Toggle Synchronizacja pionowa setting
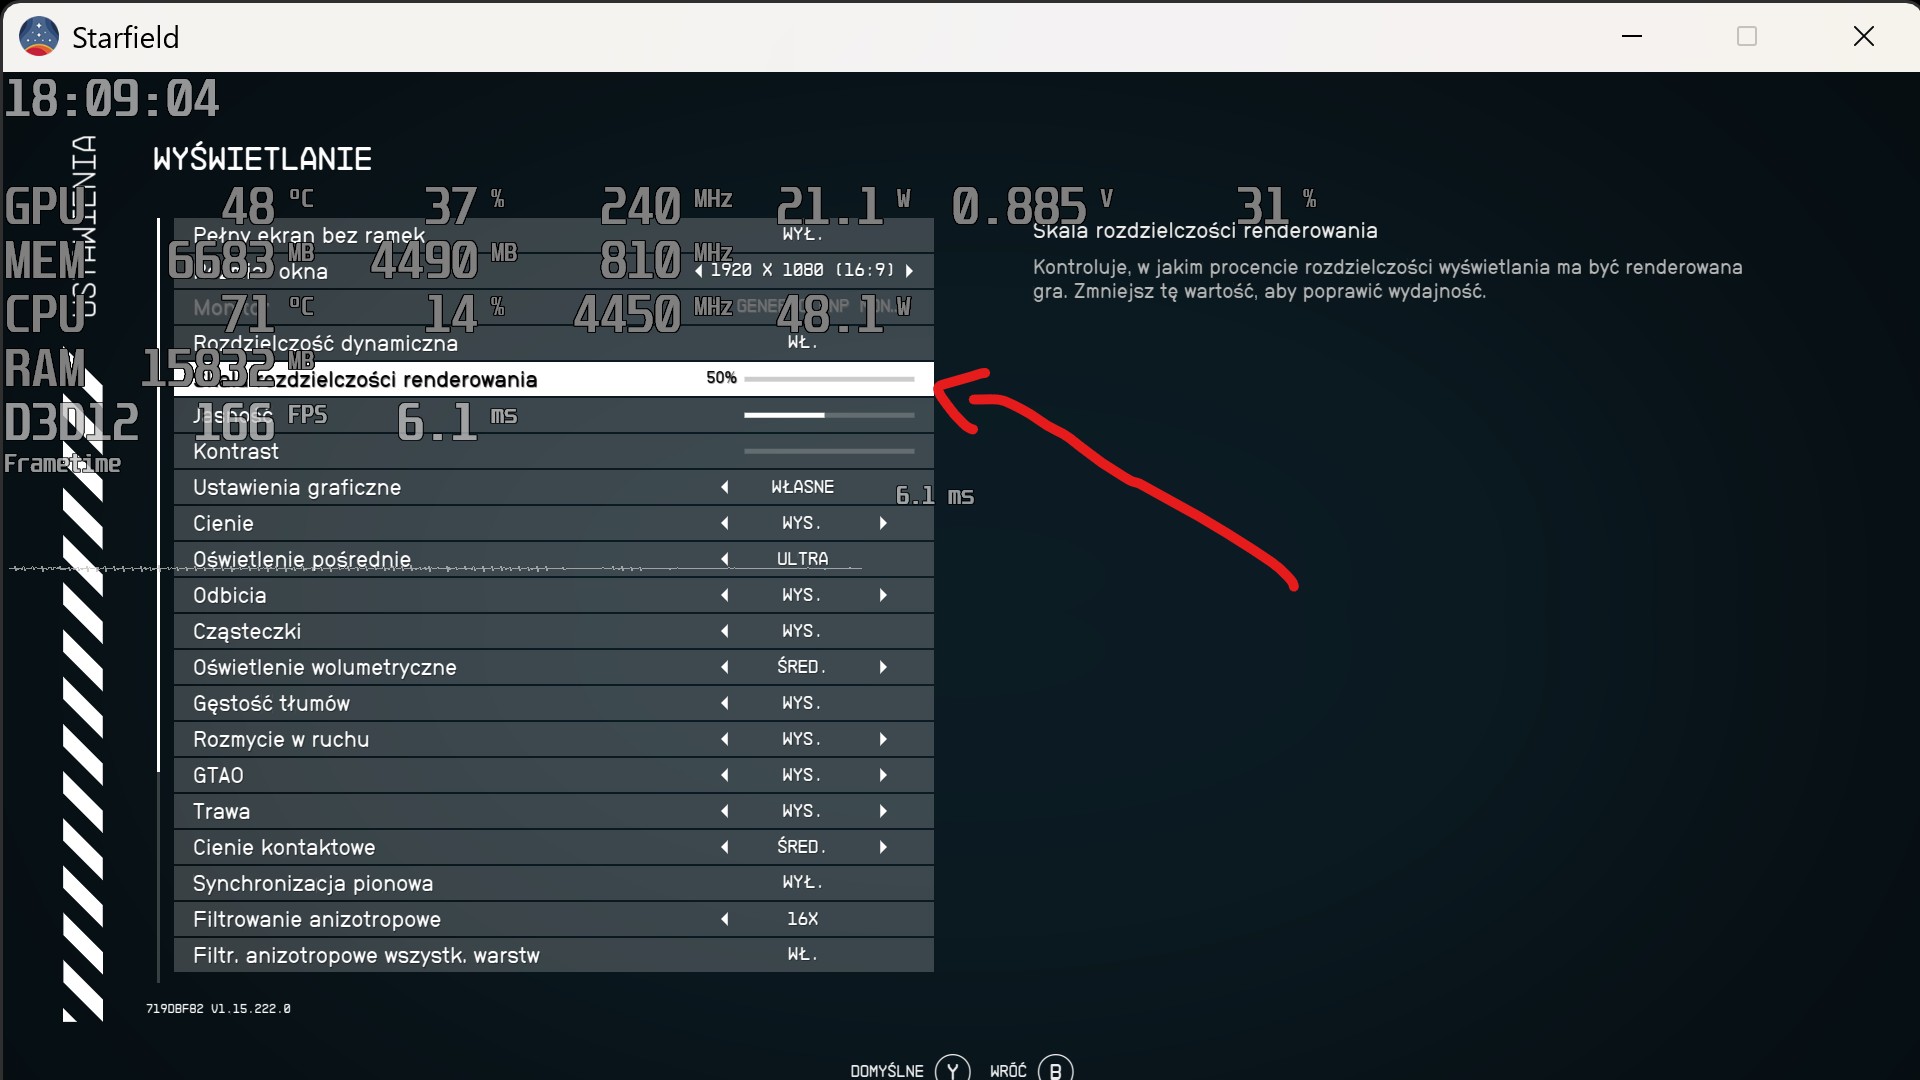The image size is (1920, 1080). (x=802, y=883)
